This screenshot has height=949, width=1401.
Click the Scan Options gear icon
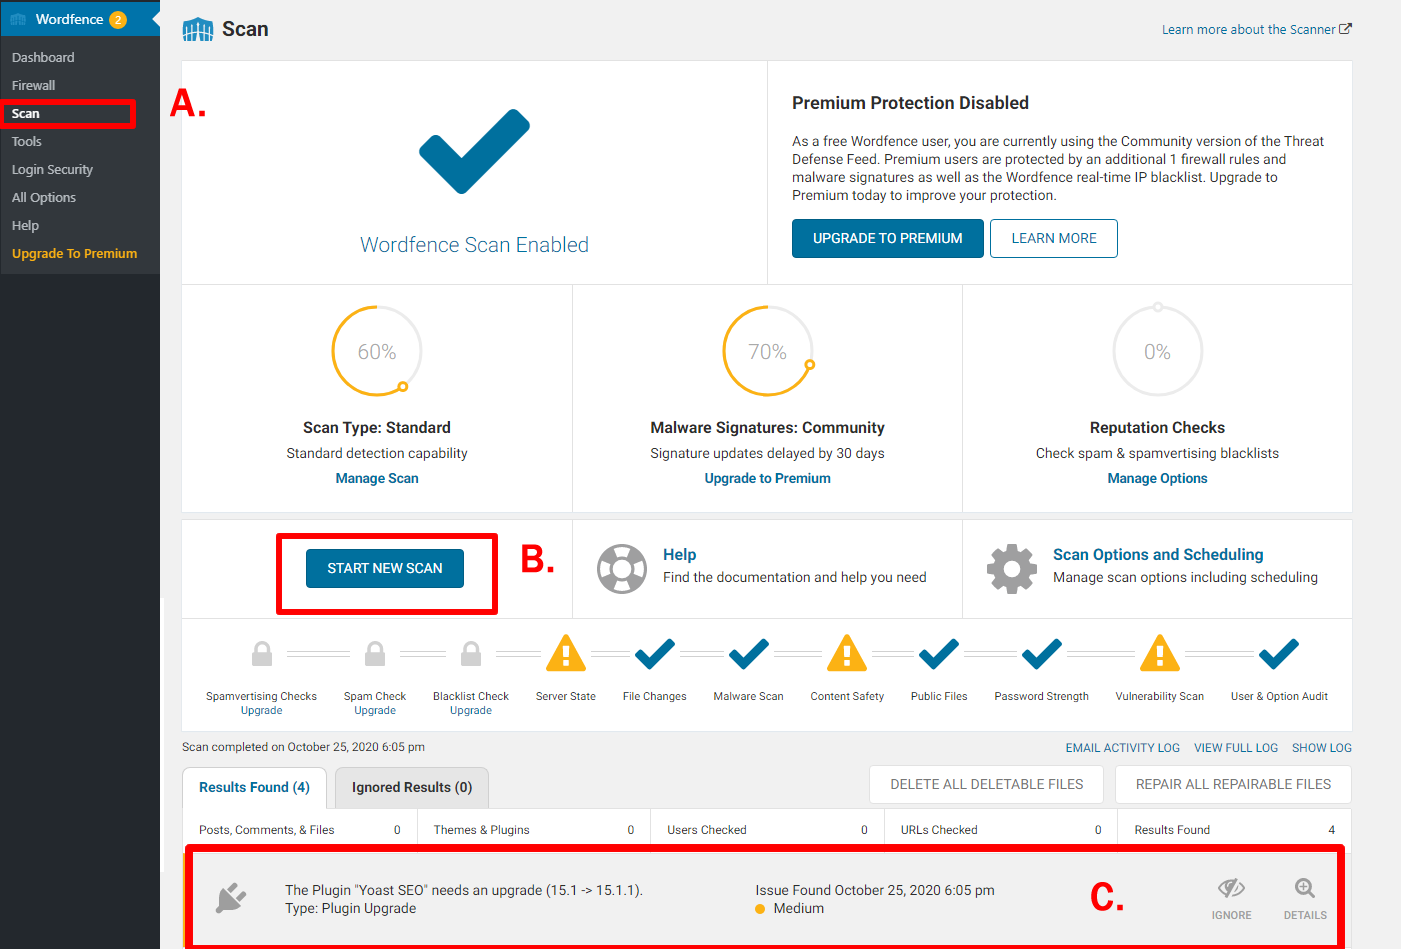point(1012,568)
